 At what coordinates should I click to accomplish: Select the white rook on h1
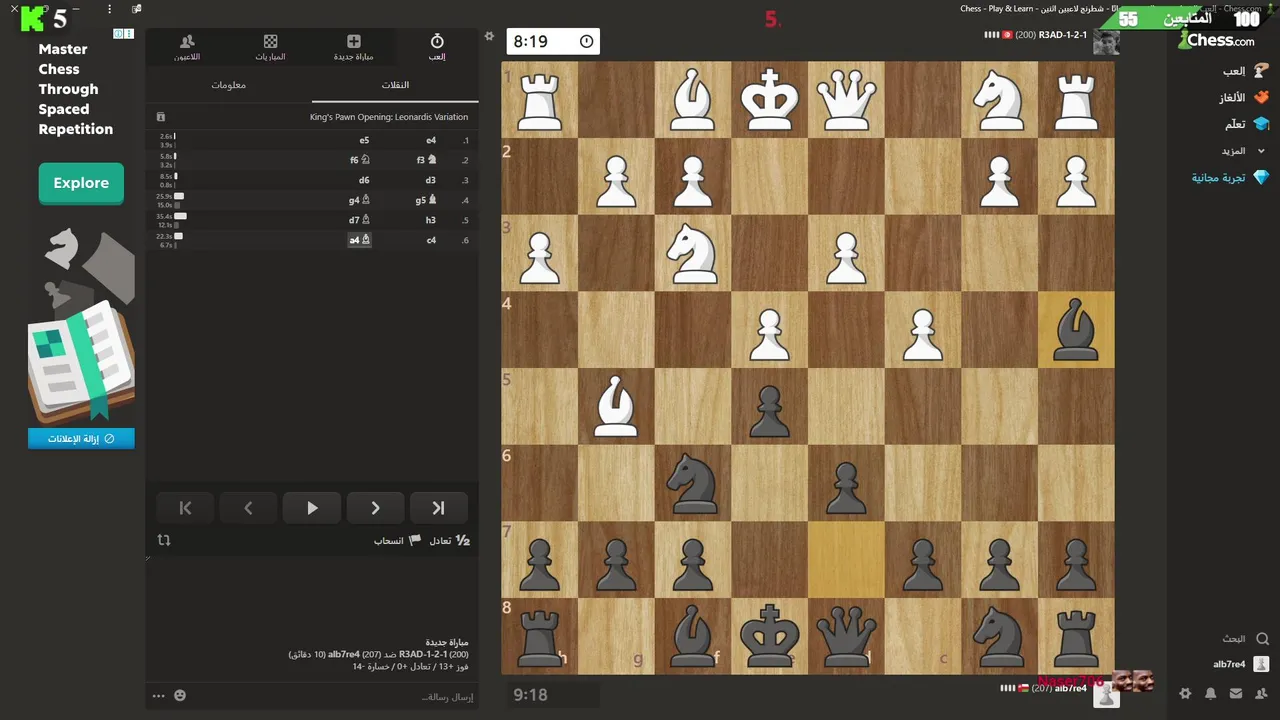[x=540, y=99]
